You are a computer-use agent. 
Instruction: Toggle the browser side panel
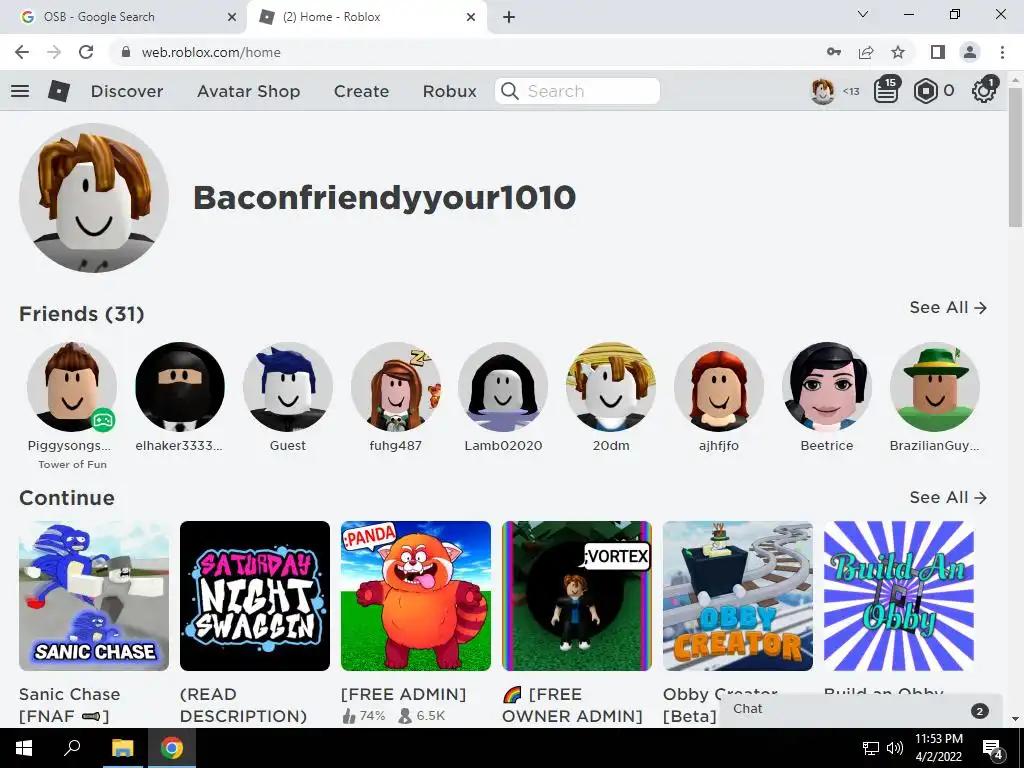coord(938,52)
